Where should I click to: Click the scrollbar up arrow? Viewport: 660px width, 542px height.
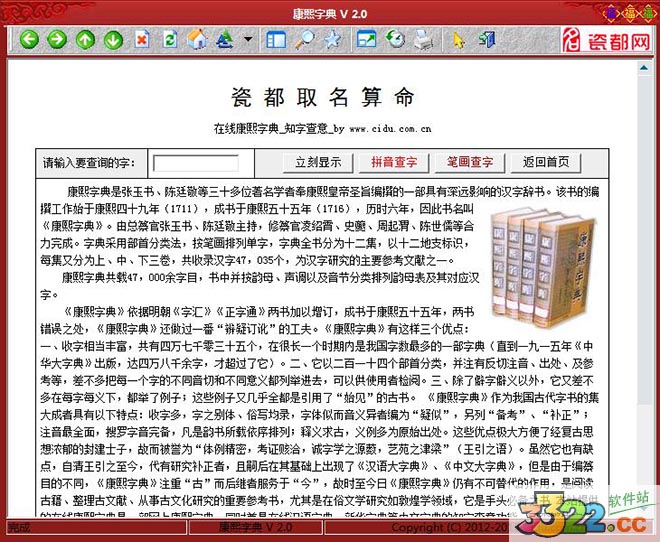[644, 67]
